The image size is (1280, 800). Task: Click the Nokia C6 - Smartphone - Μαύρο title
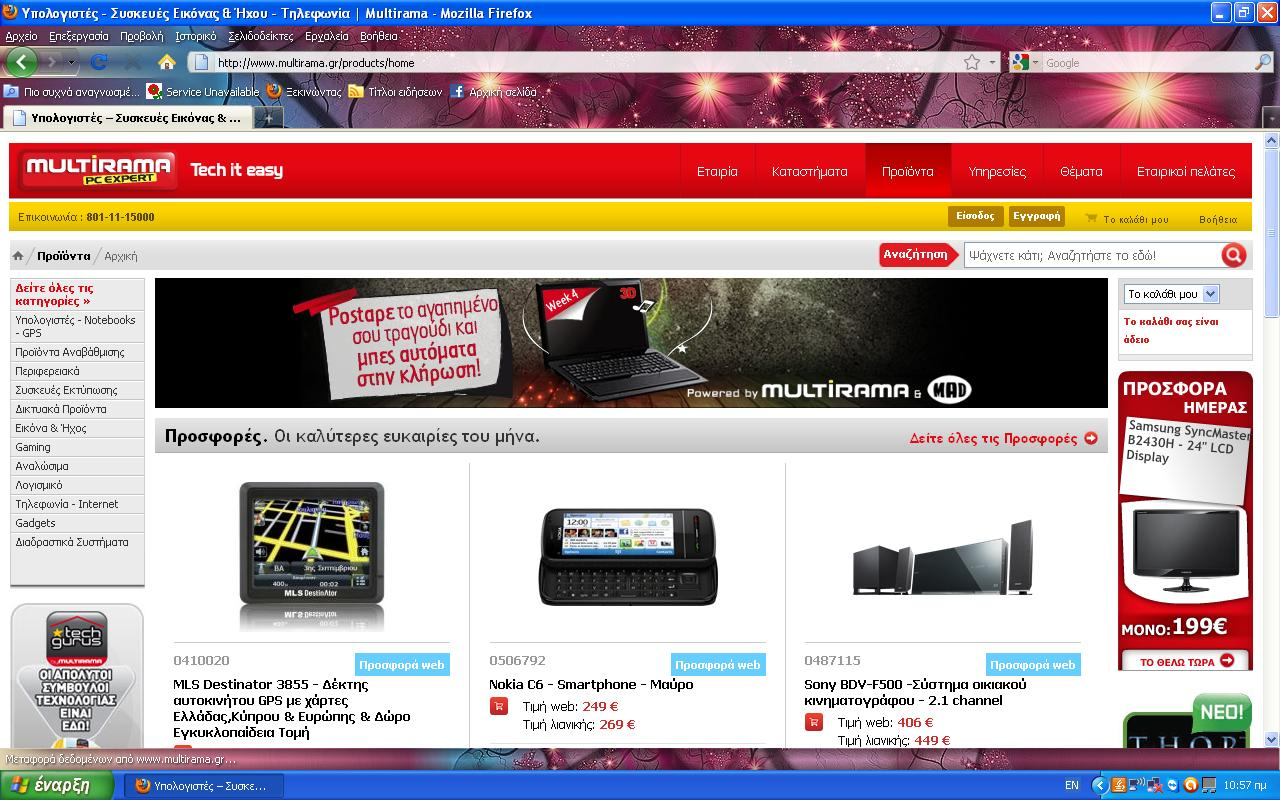(x=591, y=684)
